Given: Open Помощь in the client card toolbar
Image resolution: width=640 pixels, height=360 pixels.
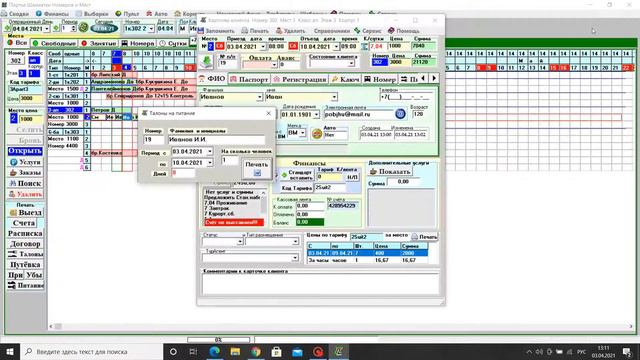Looking at the screenshot, I should pos(403,31).
